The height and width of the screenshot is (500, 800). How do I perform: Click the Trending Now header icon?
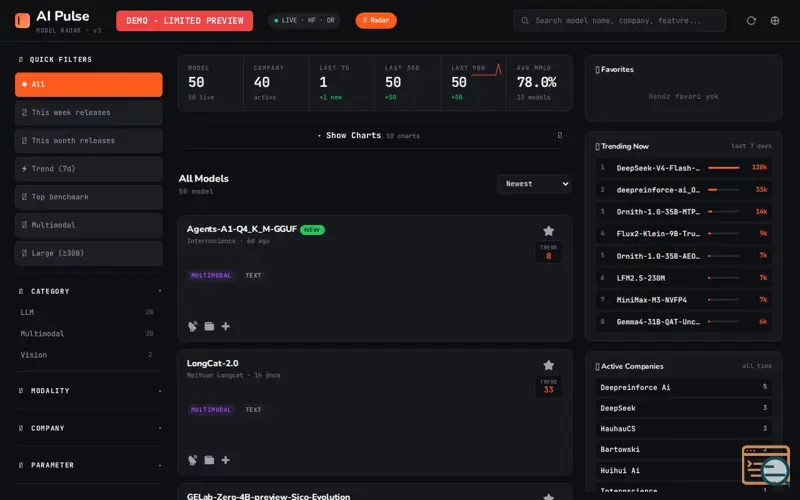[597, 146]
